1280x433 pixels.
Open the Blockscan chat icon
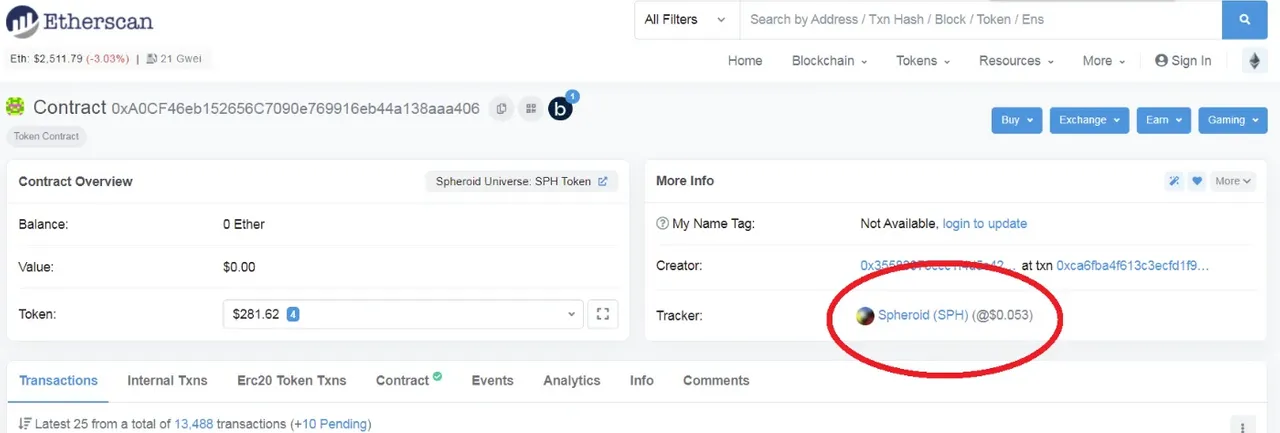(561, 108)
